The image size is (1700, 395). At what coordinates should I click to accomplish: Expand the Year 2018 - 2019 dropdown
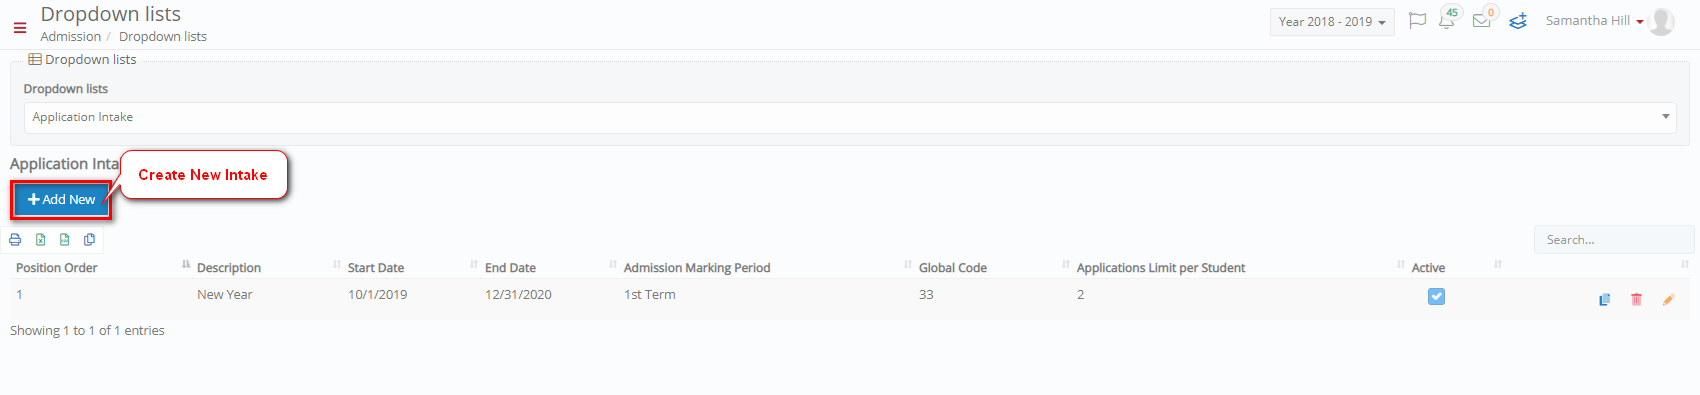point(1332,22)
